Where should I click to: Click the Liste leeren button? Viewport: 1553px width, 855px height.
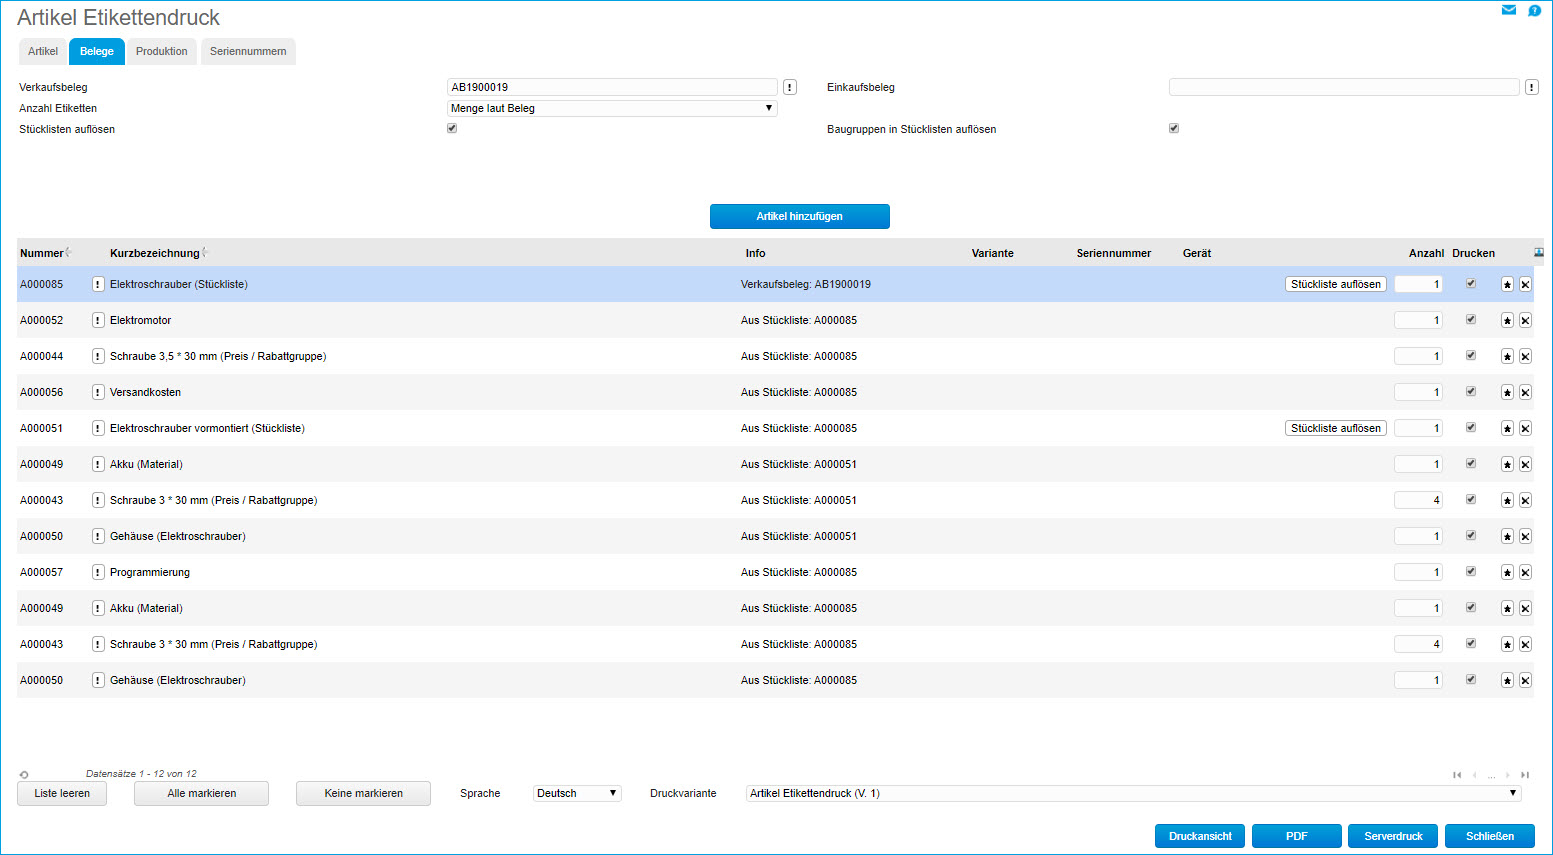click(62, 793)
